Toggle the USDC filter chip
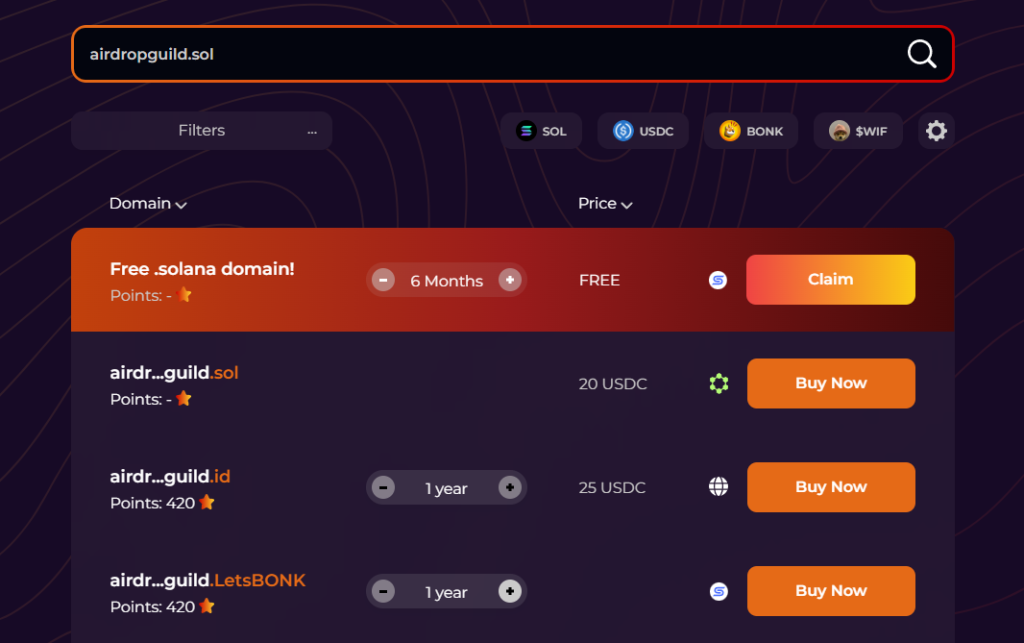 [x=643, y=130]
